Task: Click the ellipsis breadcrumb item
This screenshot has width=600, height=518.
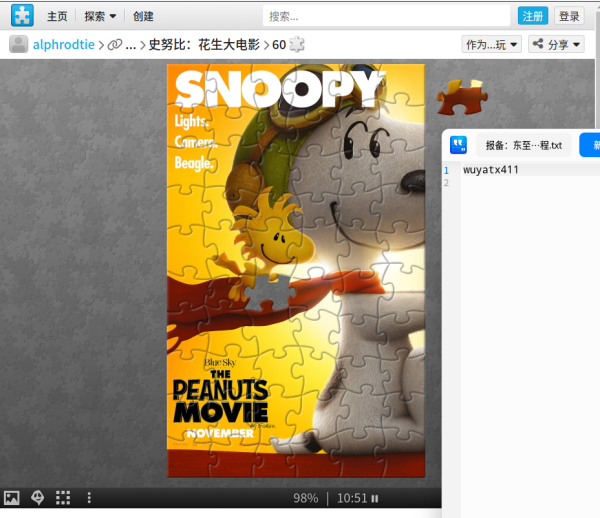Action: pyautogui.click(x=130, y=45)
